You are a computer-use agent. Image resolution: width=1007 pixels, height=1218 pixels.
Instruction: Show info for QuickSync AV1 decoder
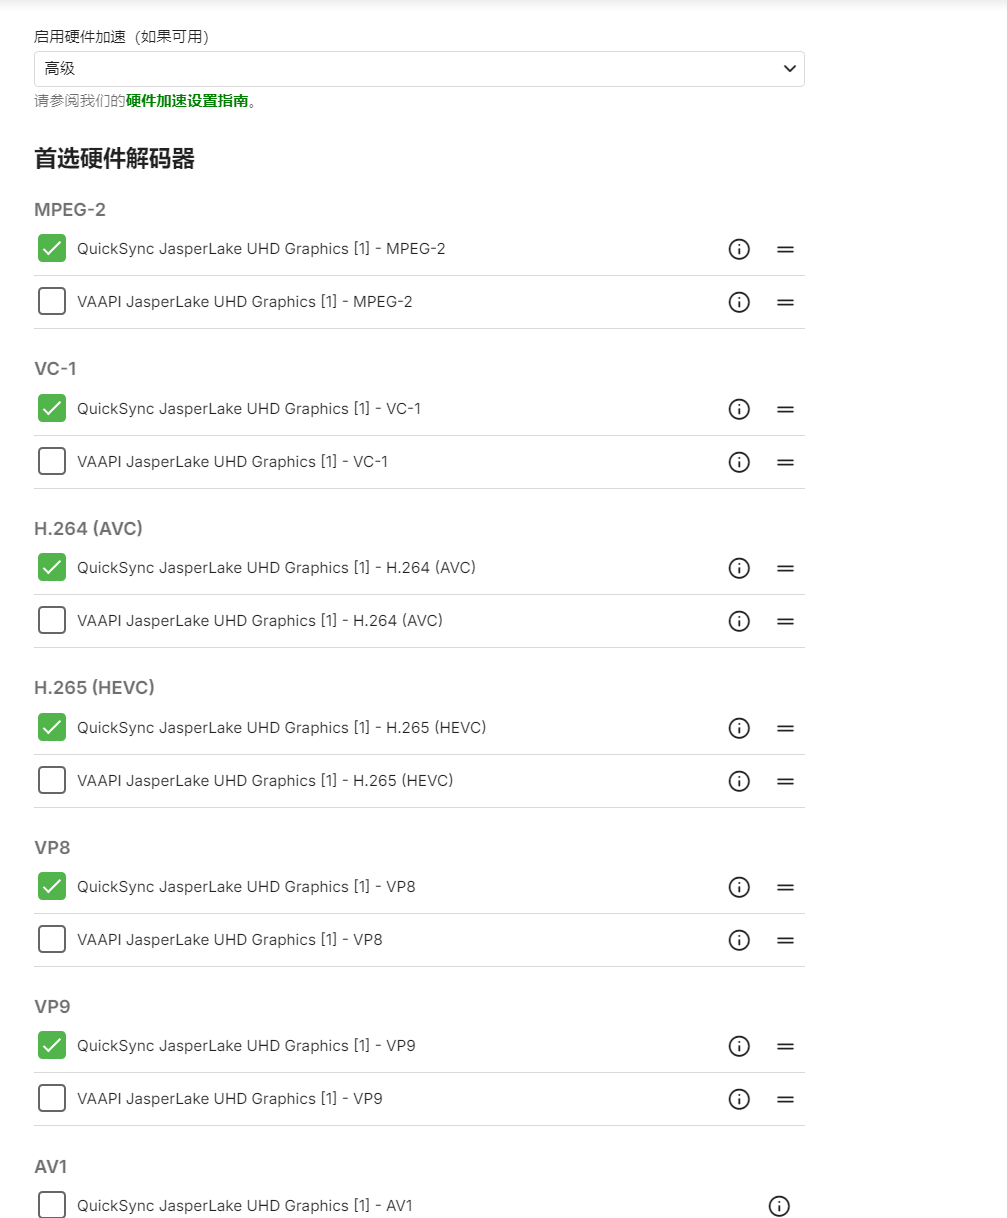tap(779, 1206)
